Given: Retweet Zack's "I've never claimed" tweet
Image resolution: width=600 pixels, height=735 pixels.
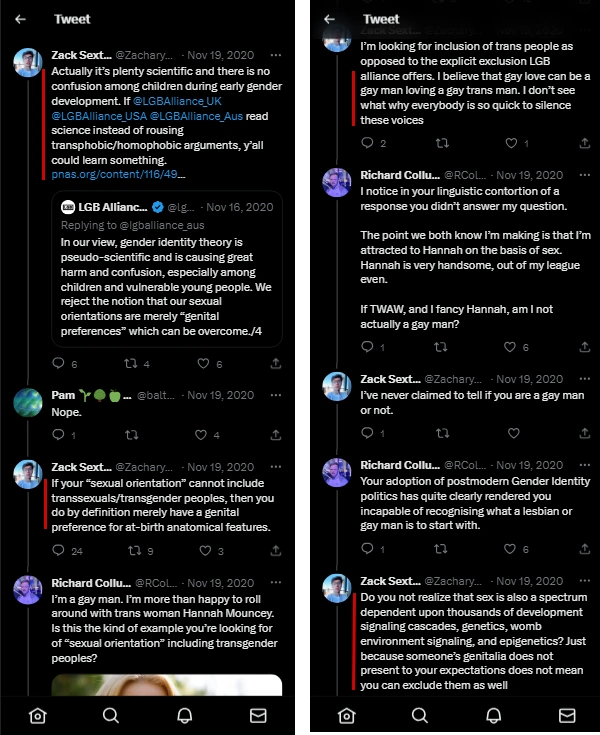Looking at the screenshot, I should (439, 433).
